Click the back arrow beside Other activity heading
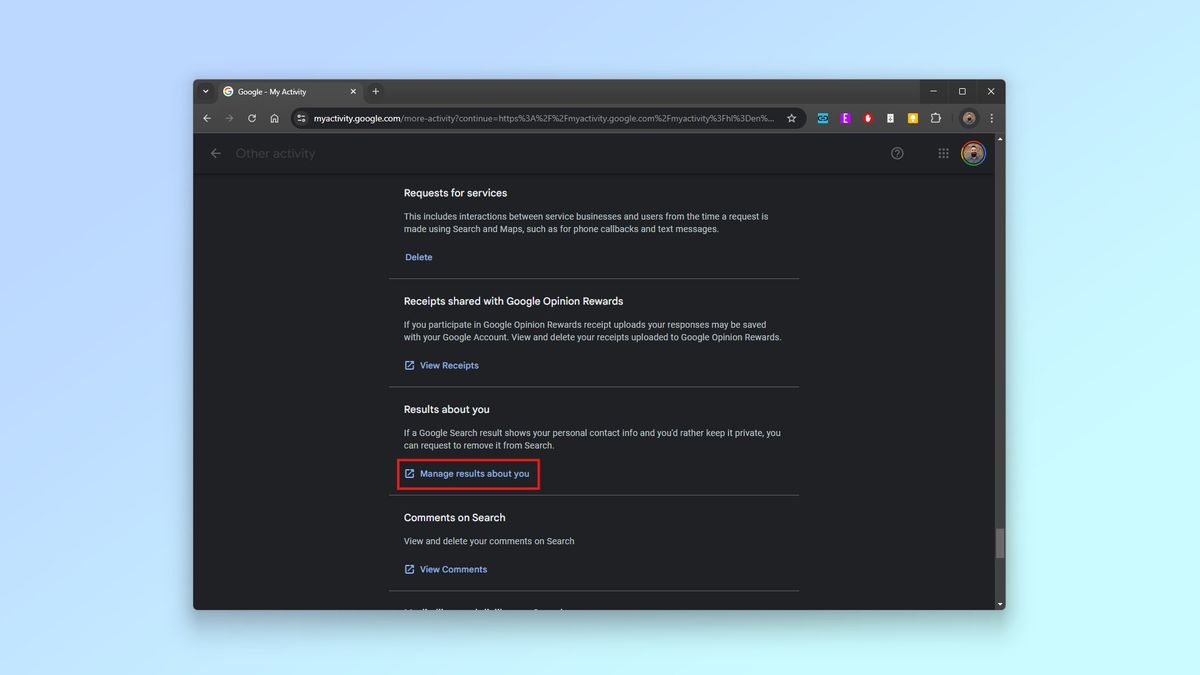The height and width of the screenshot is (675, 1200). point(216,153)
